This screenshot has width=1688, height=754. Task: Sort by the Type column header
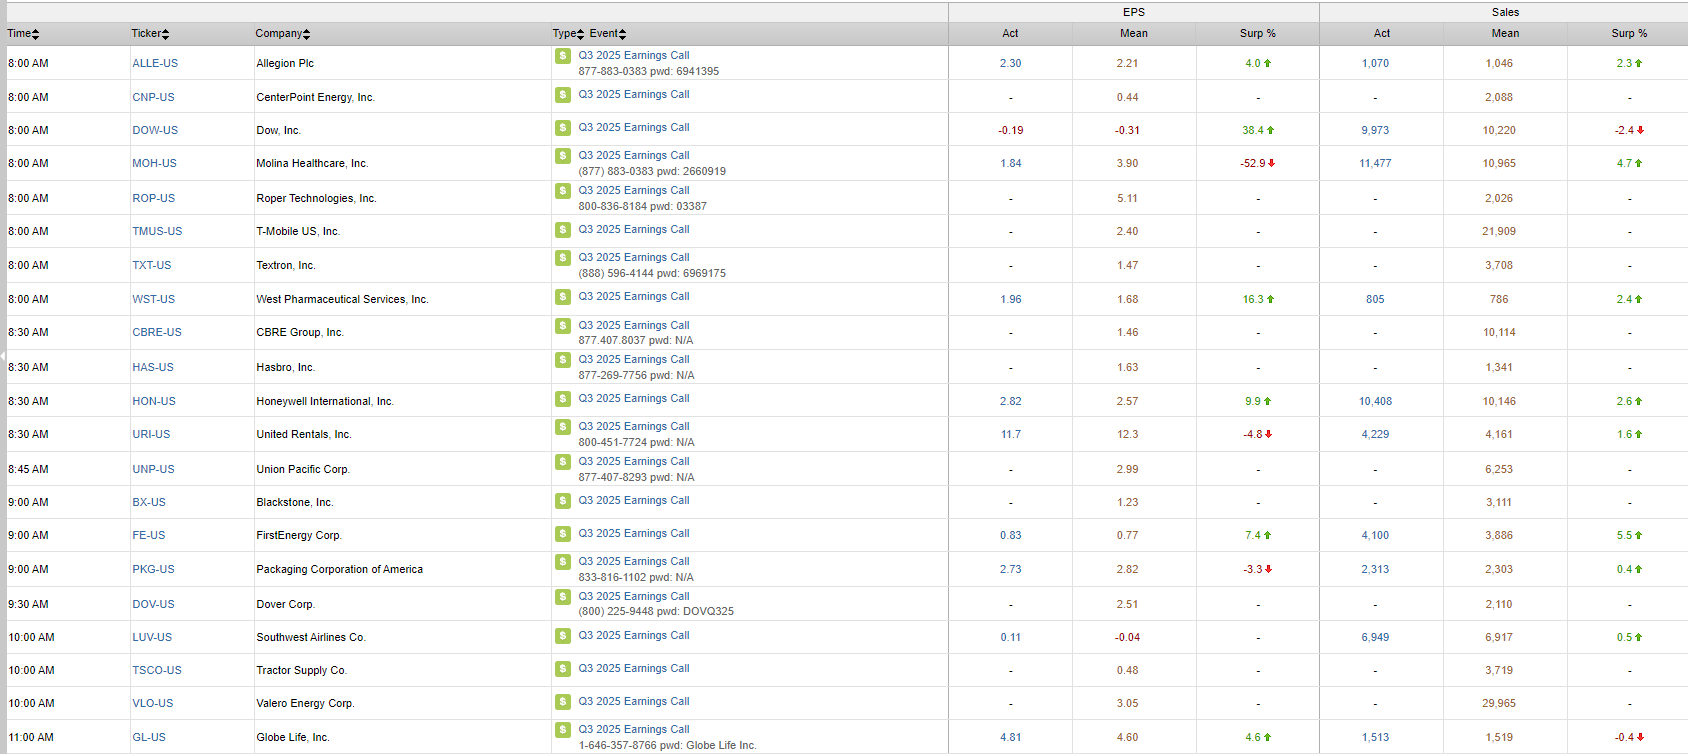[x=567, y=34]
